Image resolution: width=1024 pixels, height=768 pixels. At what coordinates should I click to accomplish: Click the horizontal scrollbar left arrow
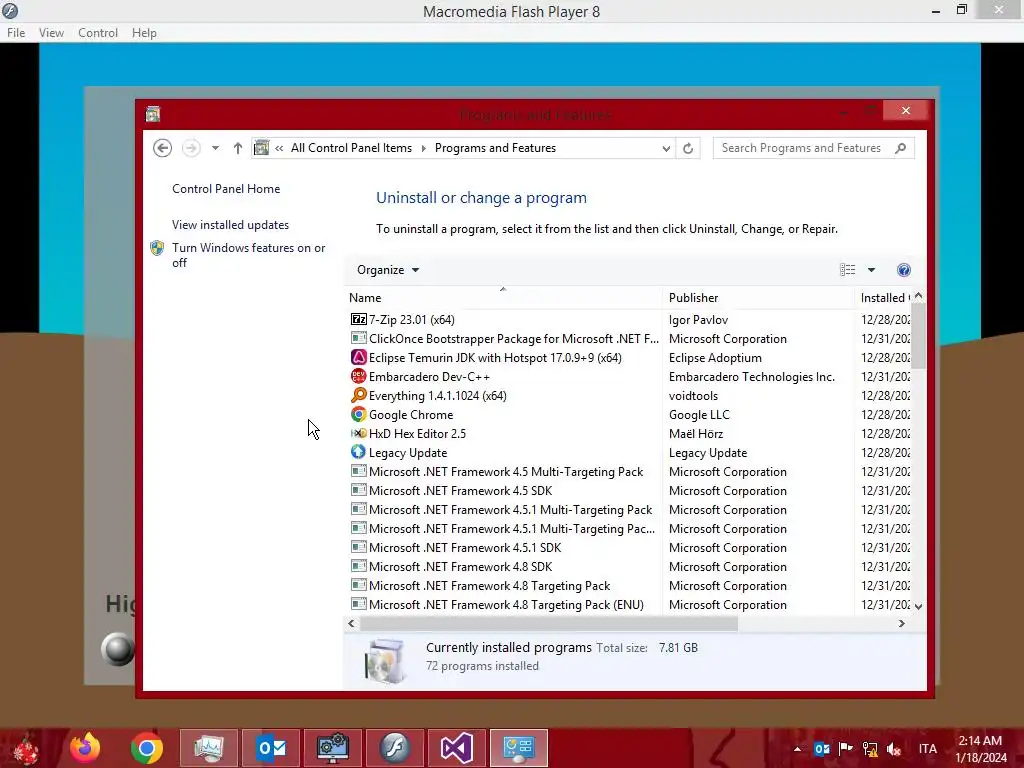pos(351,624)
